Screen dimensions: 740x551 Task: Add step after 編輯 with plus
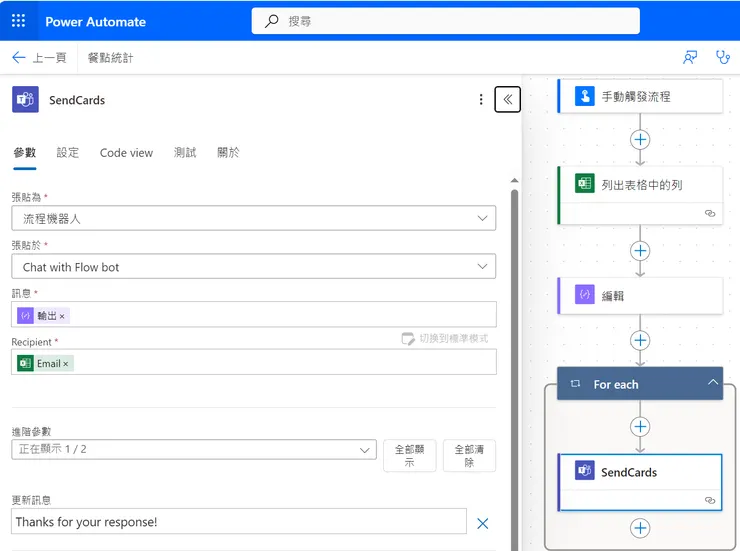tap(640, 340)
